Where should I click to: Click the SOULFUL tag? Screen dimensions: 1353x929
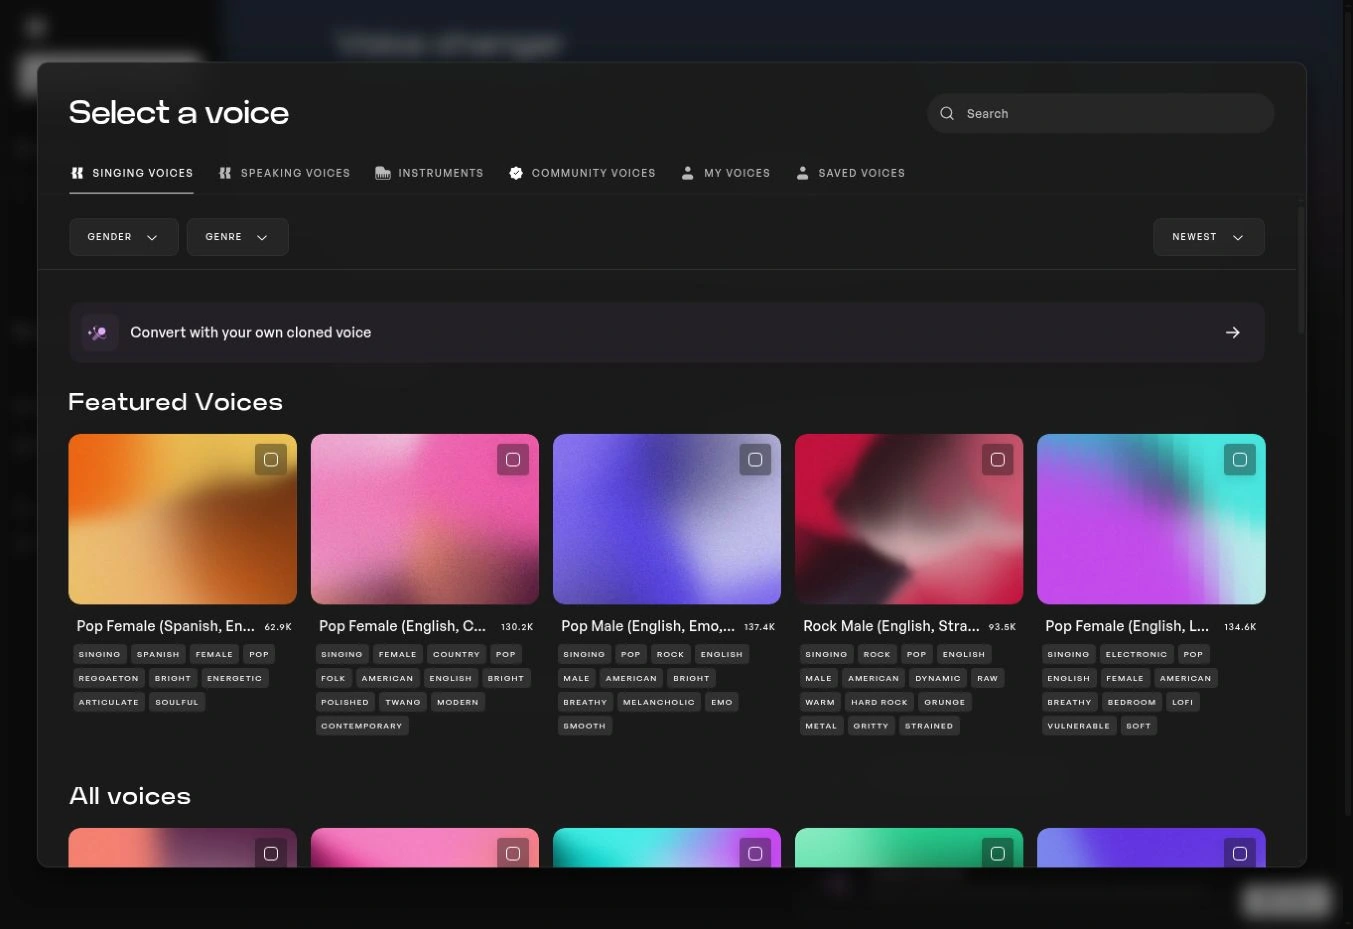tap(177, 702)
